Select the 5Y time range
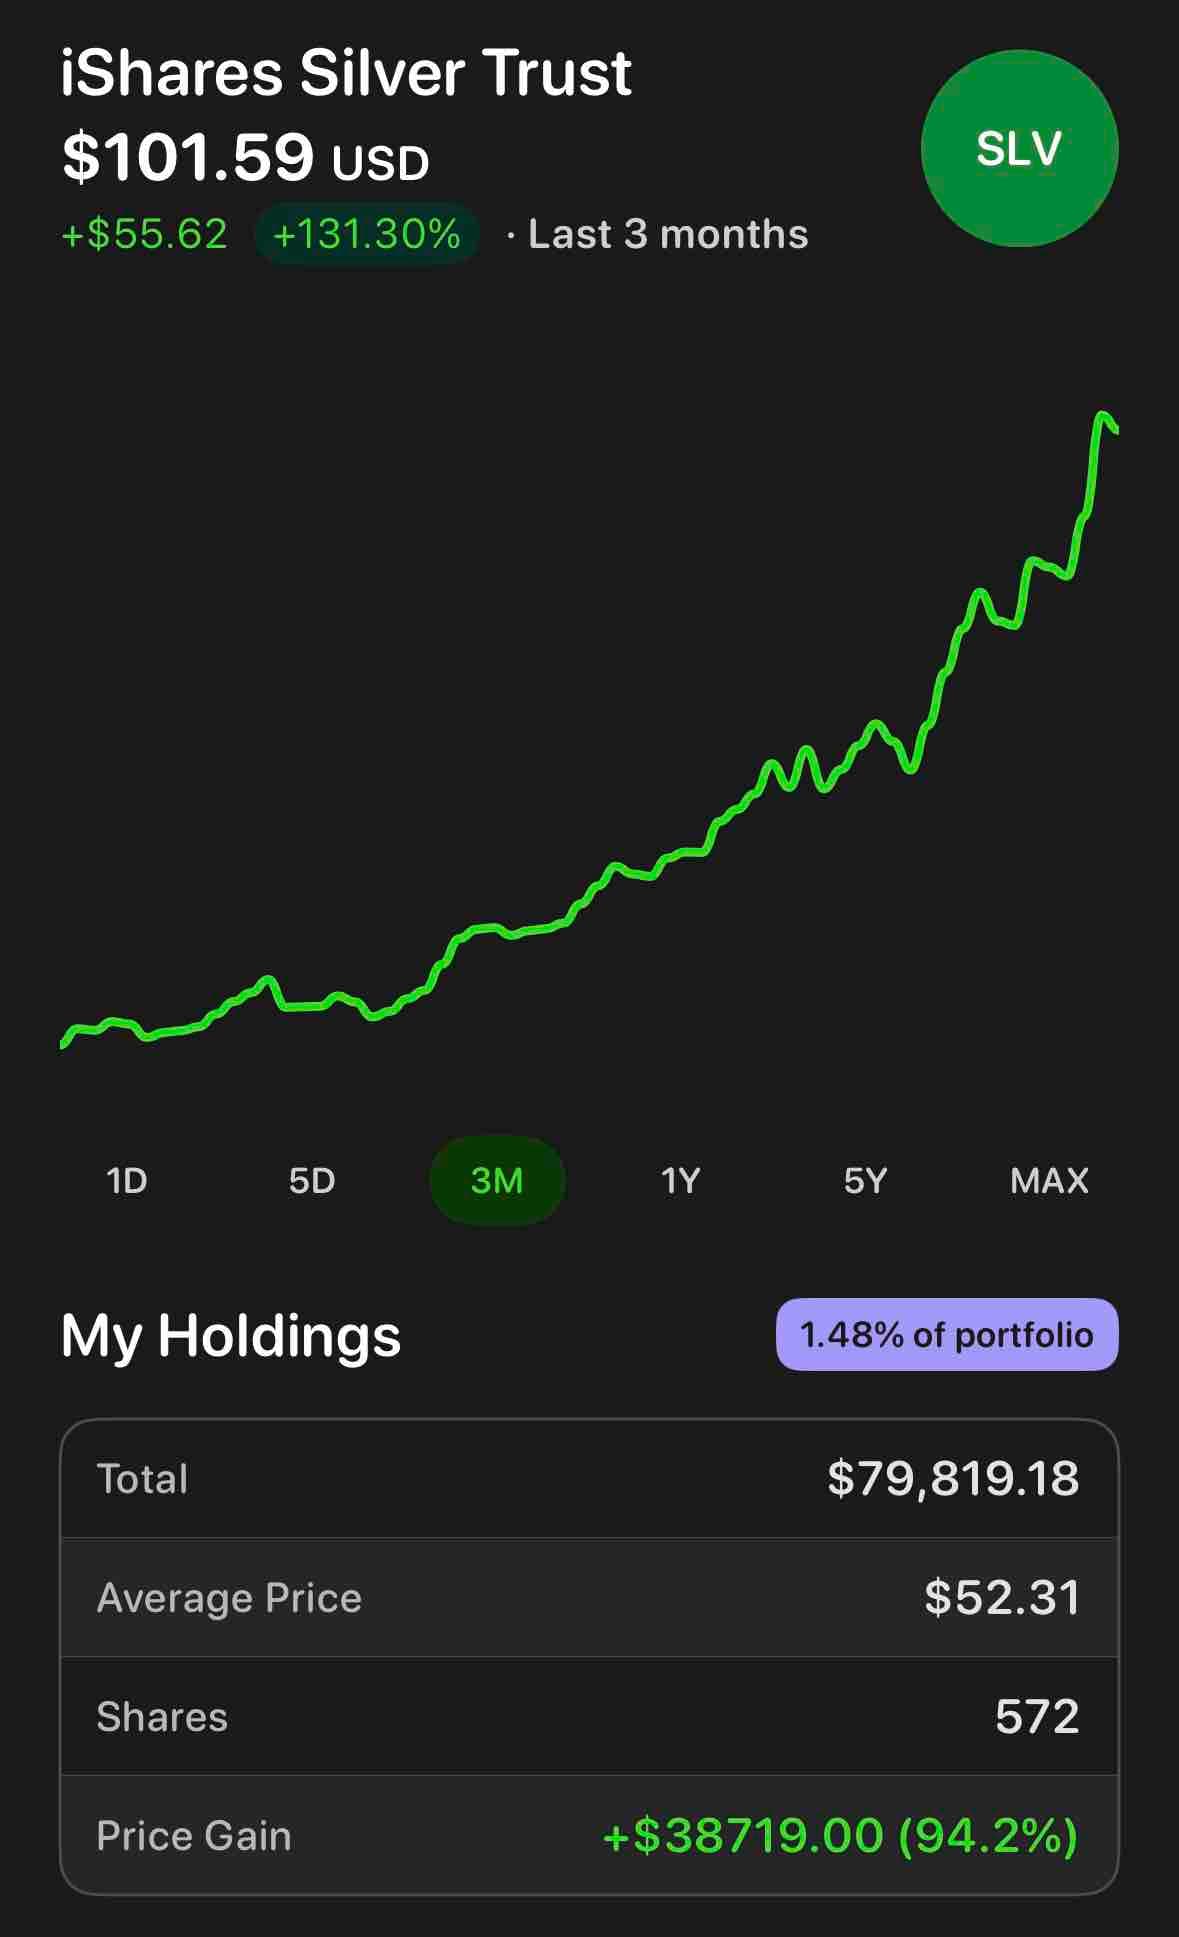 coord(866,1181)
